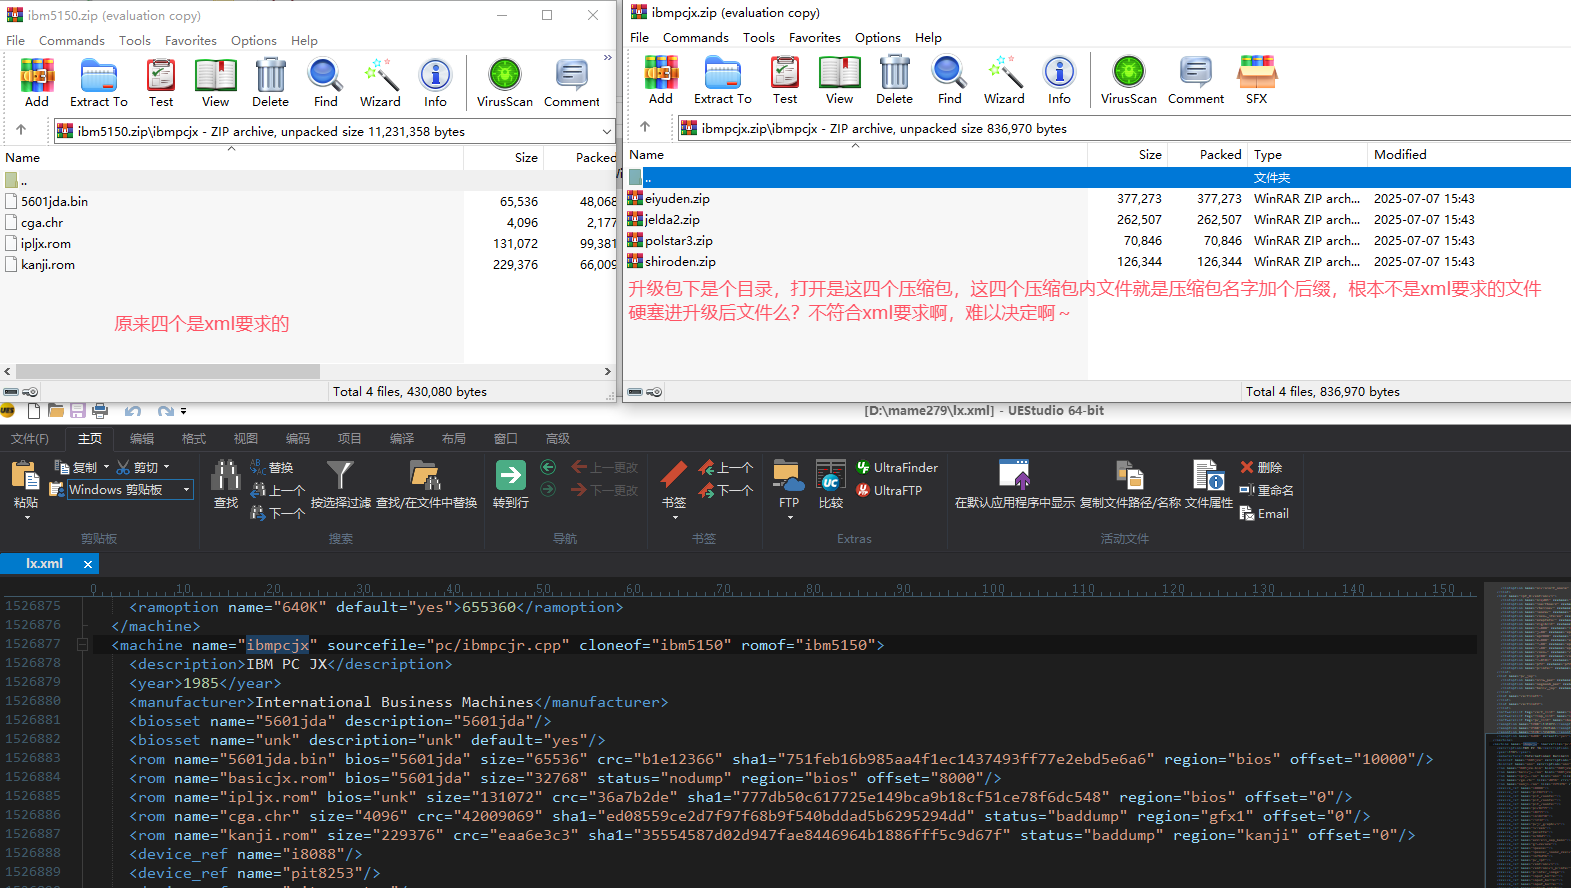Image resolution: width=1571 pixels, height=888 pixels.
Task: Collapse the ibmpcjx machine node fold marker
Action: tap(83, 645)
